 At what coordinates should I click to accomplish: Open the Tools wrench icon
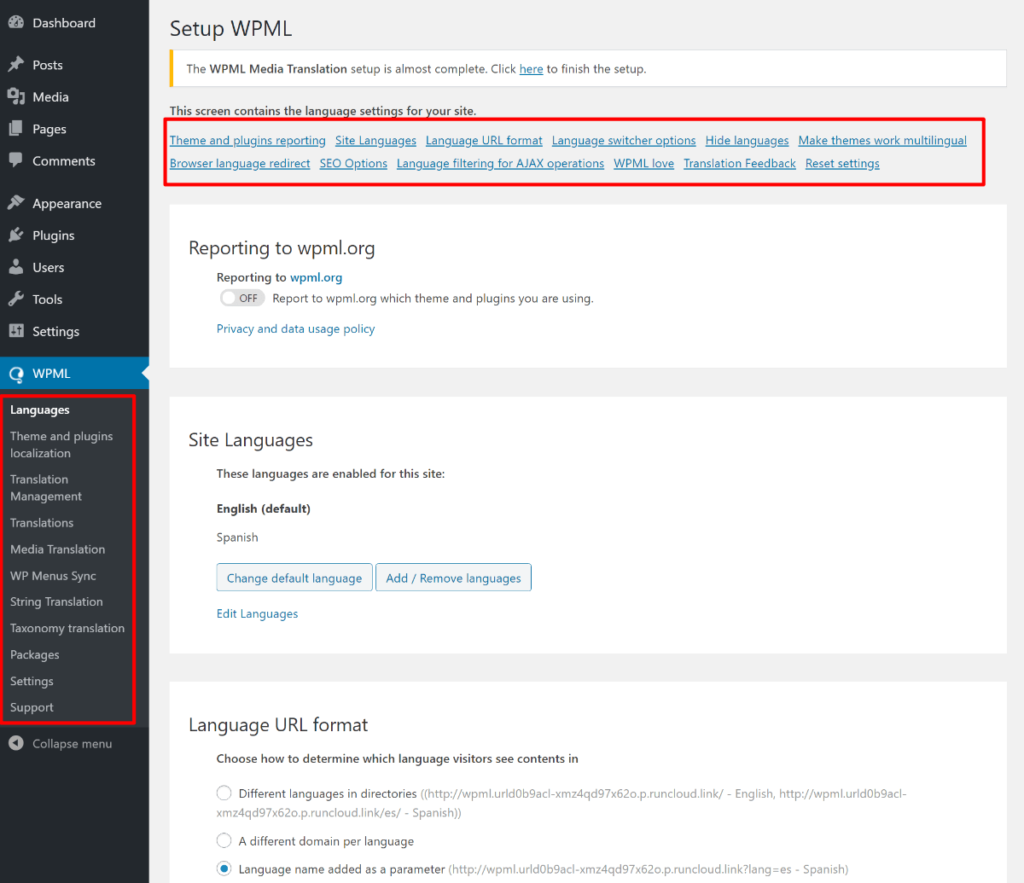[18, 299]
